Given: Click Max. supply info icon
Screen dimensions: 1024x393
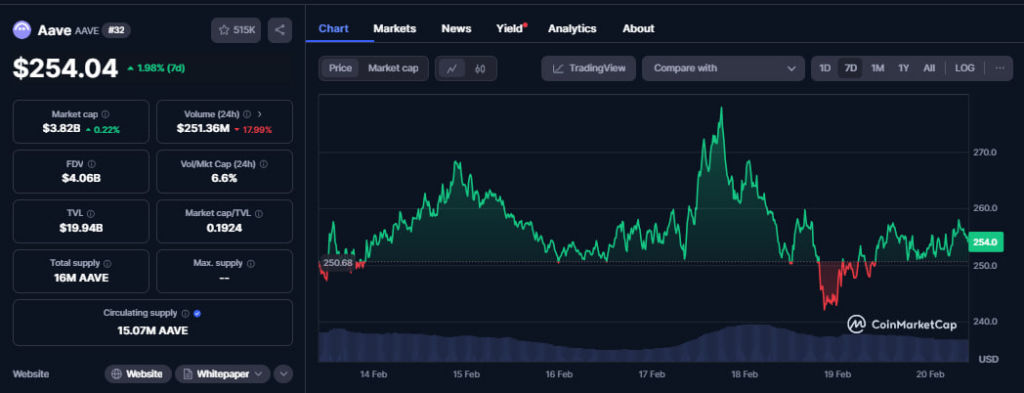Looking at the screenshot, I should (251, 264).
